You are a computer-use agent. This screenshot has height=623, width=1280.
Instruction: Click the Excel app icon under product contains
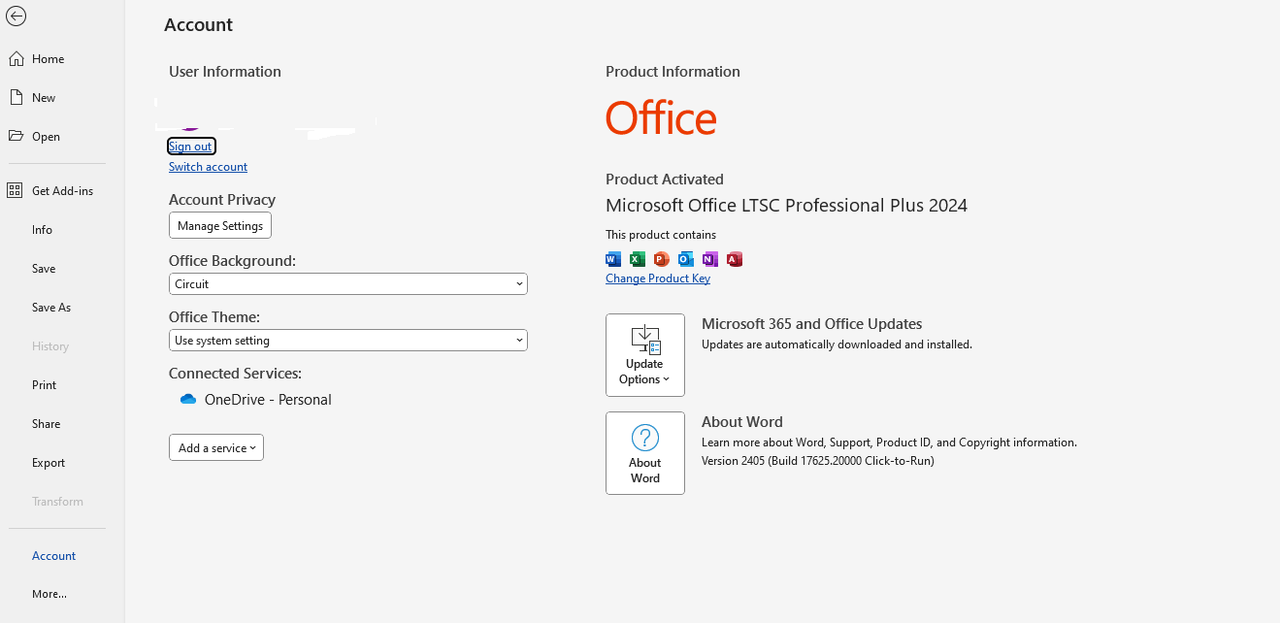point(637,259)
